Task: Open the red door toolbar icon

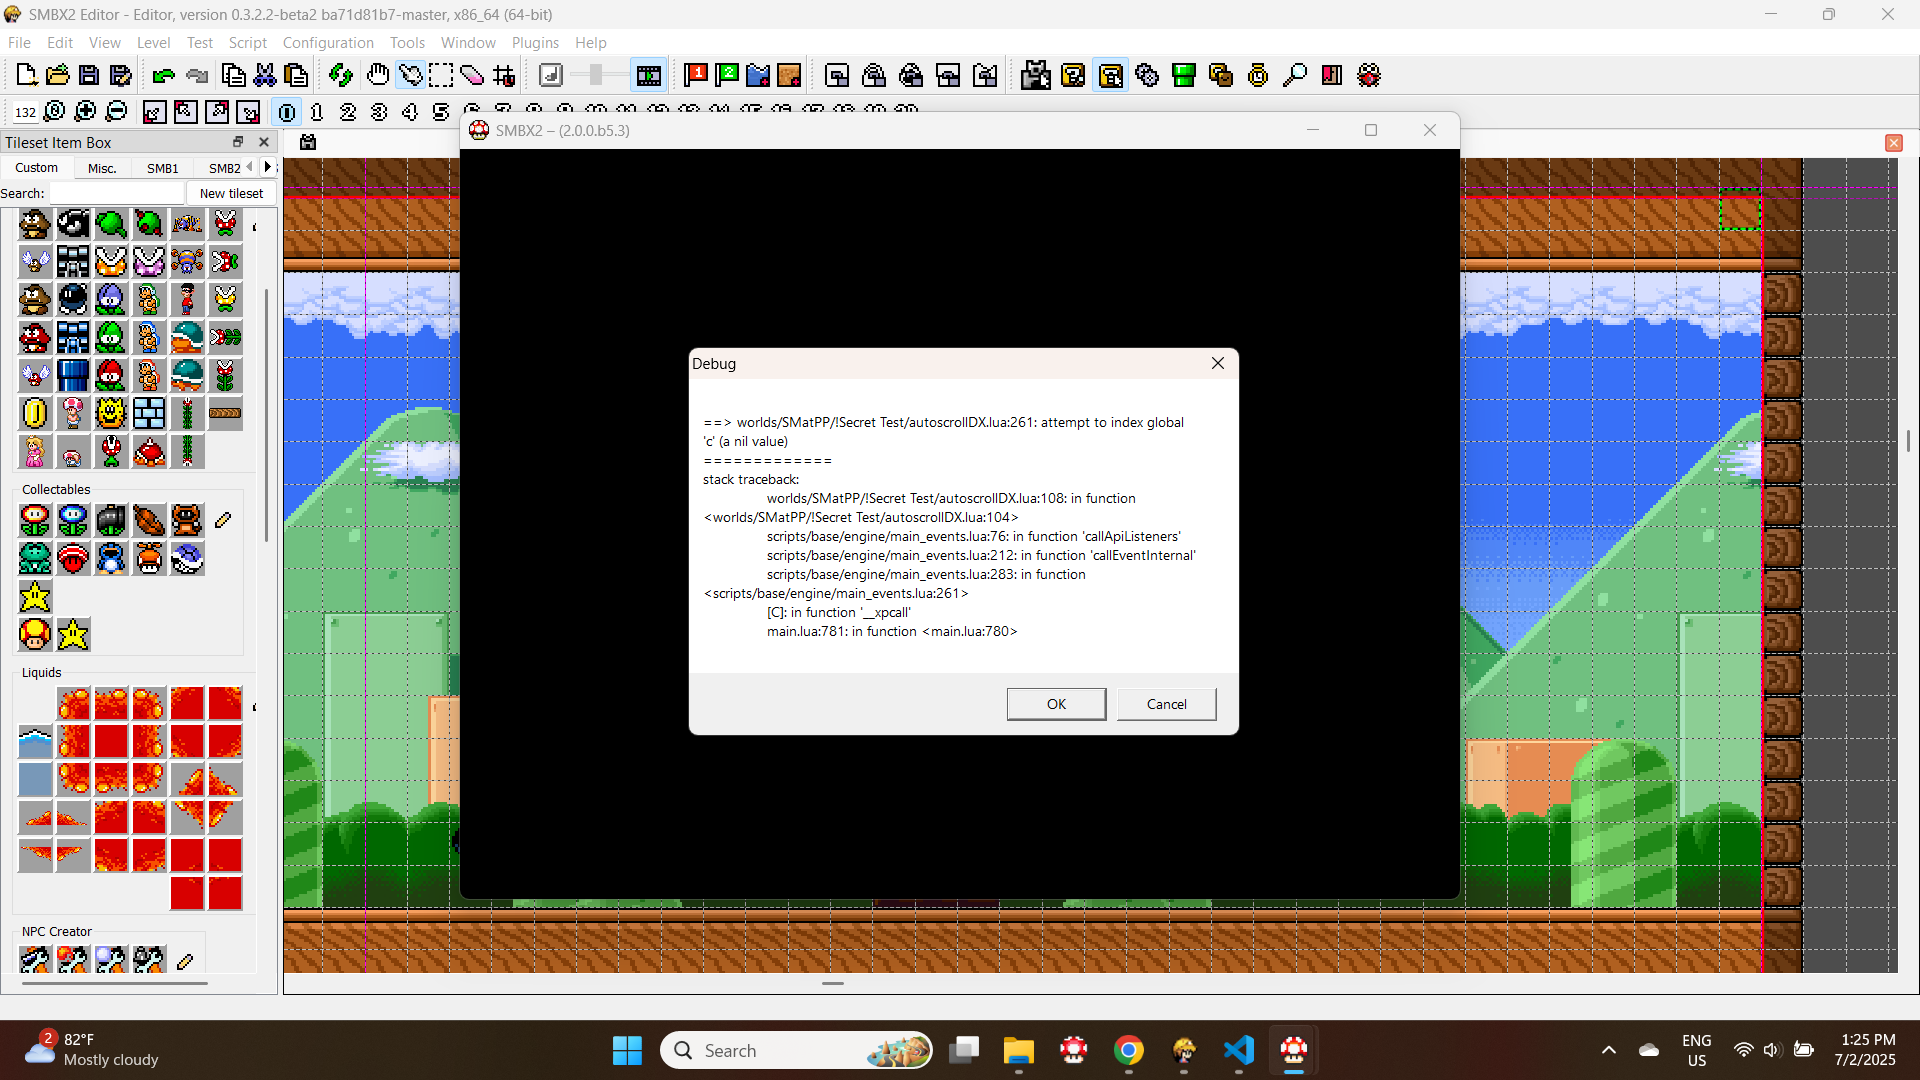Action: click(1332, 75)
